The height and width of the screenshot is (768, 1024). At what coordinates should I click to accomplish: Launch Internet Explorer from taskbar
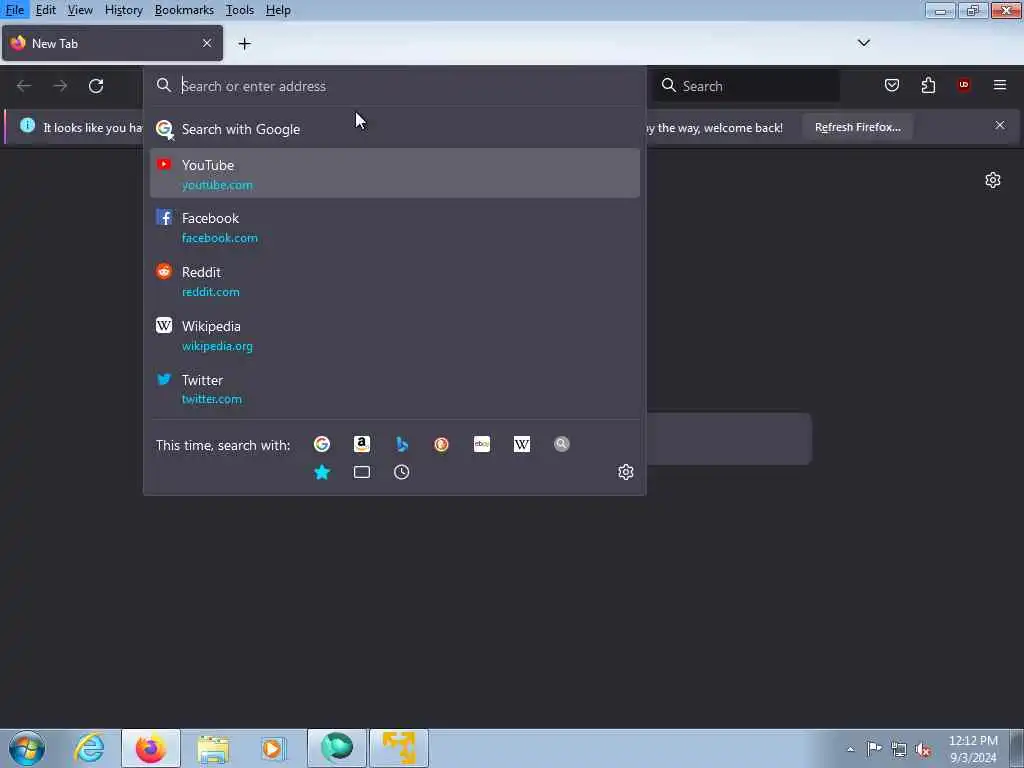point(89,748)
